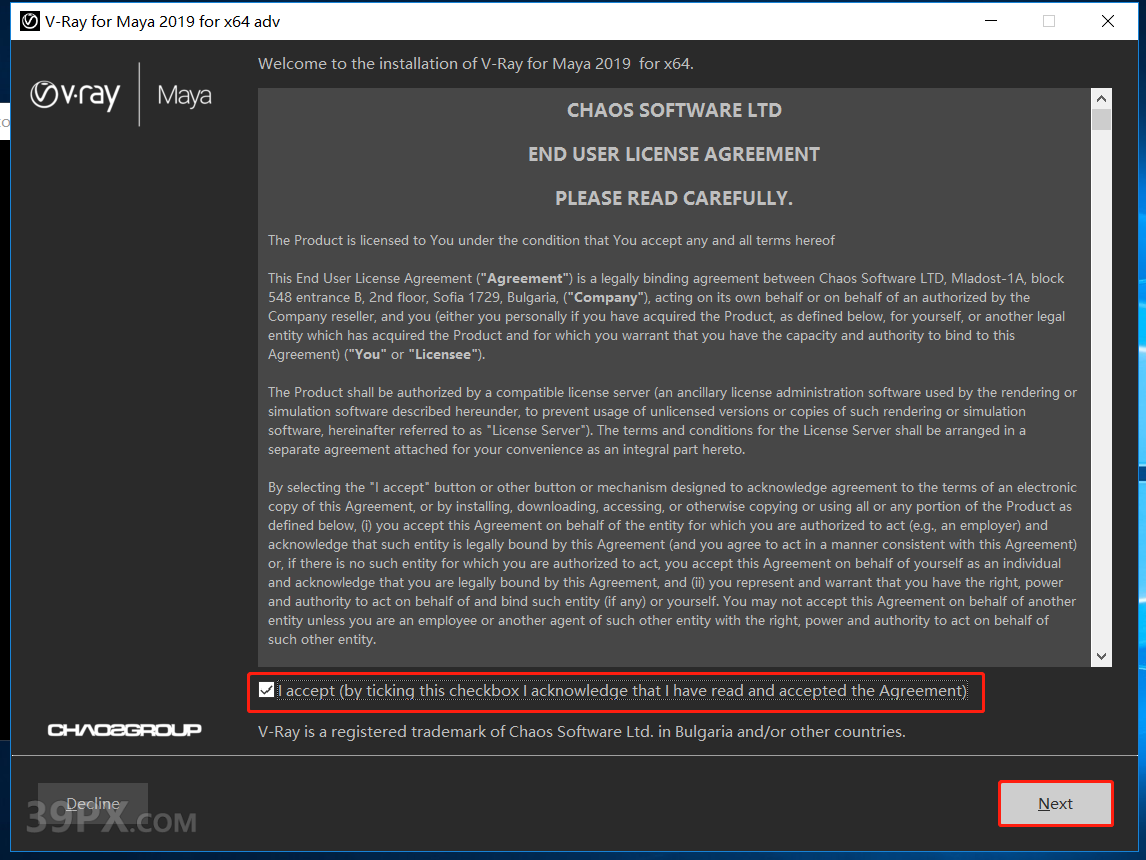Click the line 'The Product is licensed to You'
Screen dimensions: 1146x860
point(551,240)
